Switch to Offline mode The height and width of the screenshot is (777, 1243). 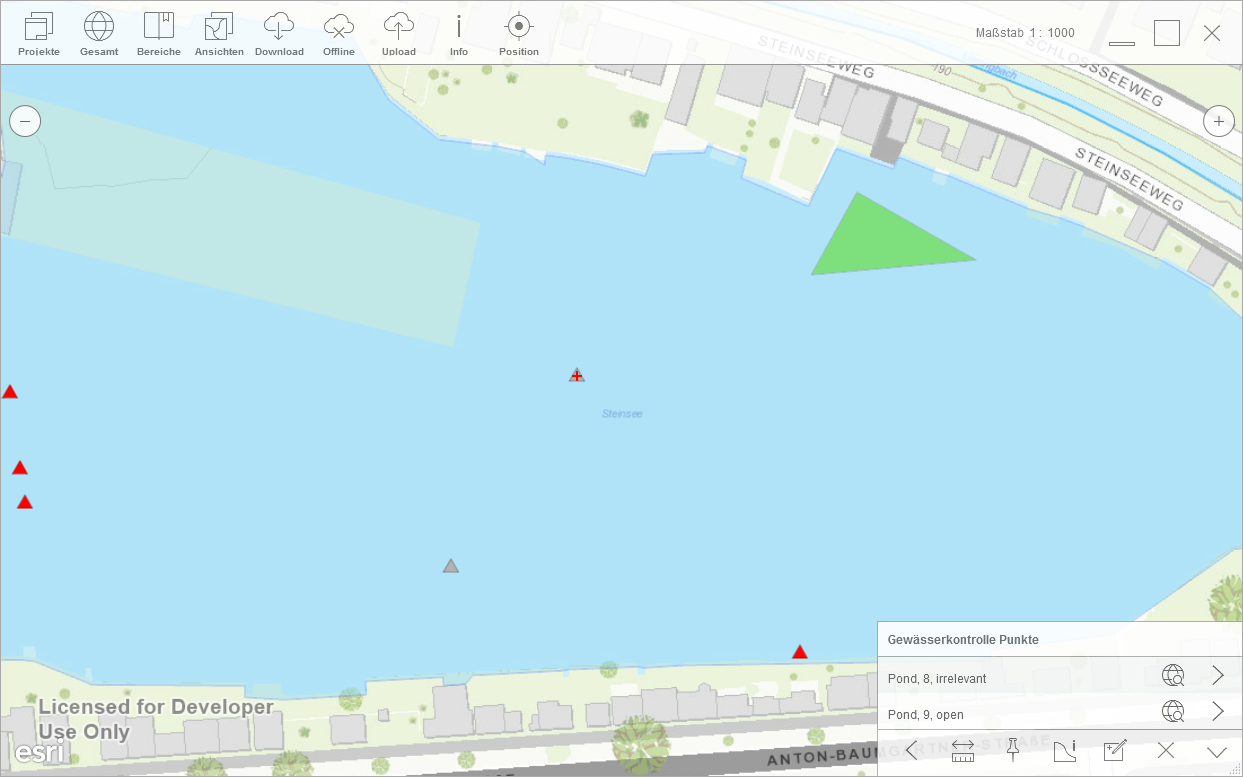click(x=339, y=34)
